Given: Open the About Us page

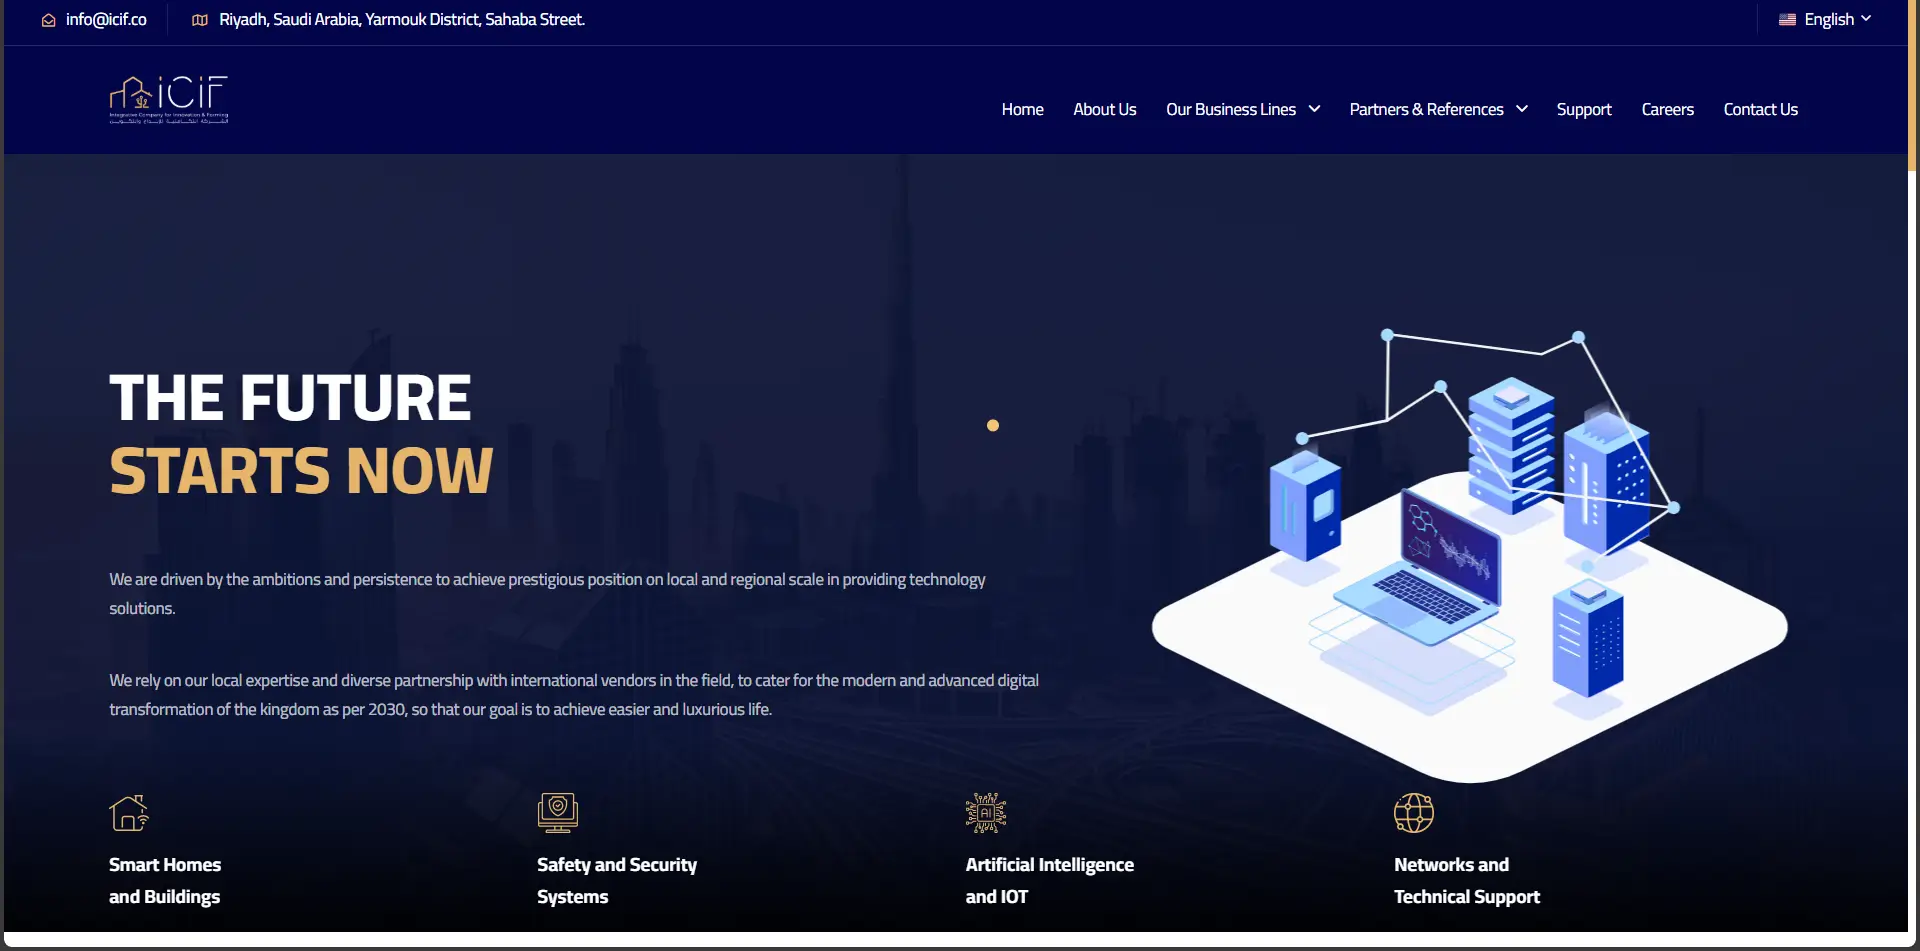Looking at the screenshot, I should pyautogui.click(x=1104, y=110).
